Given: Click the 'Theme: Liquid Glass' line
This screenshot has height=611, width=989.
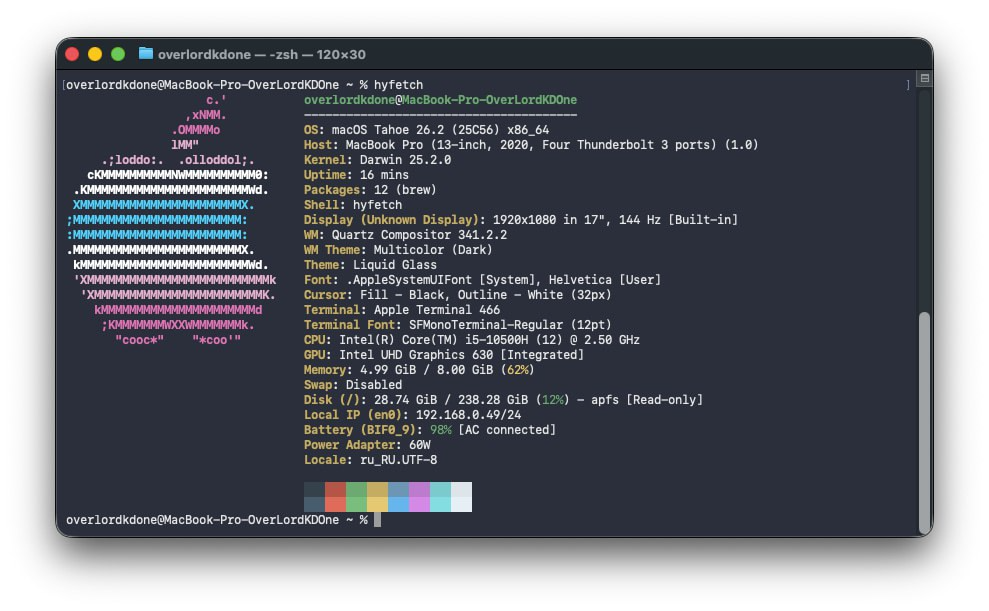Looking at the screenshot, I should (x=370, y=265).
